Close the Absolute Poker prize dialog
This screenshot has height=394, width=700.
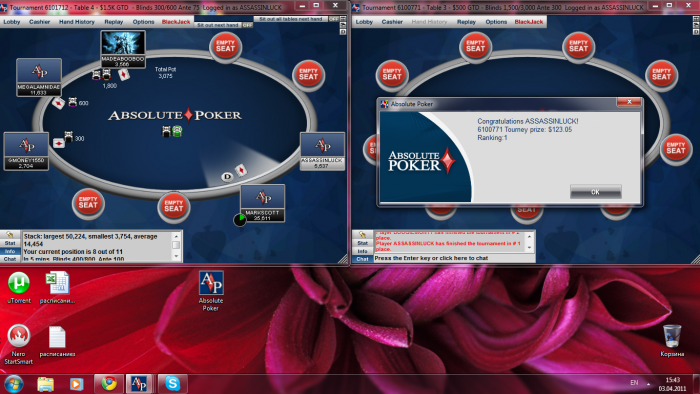(x=629, y=102)
